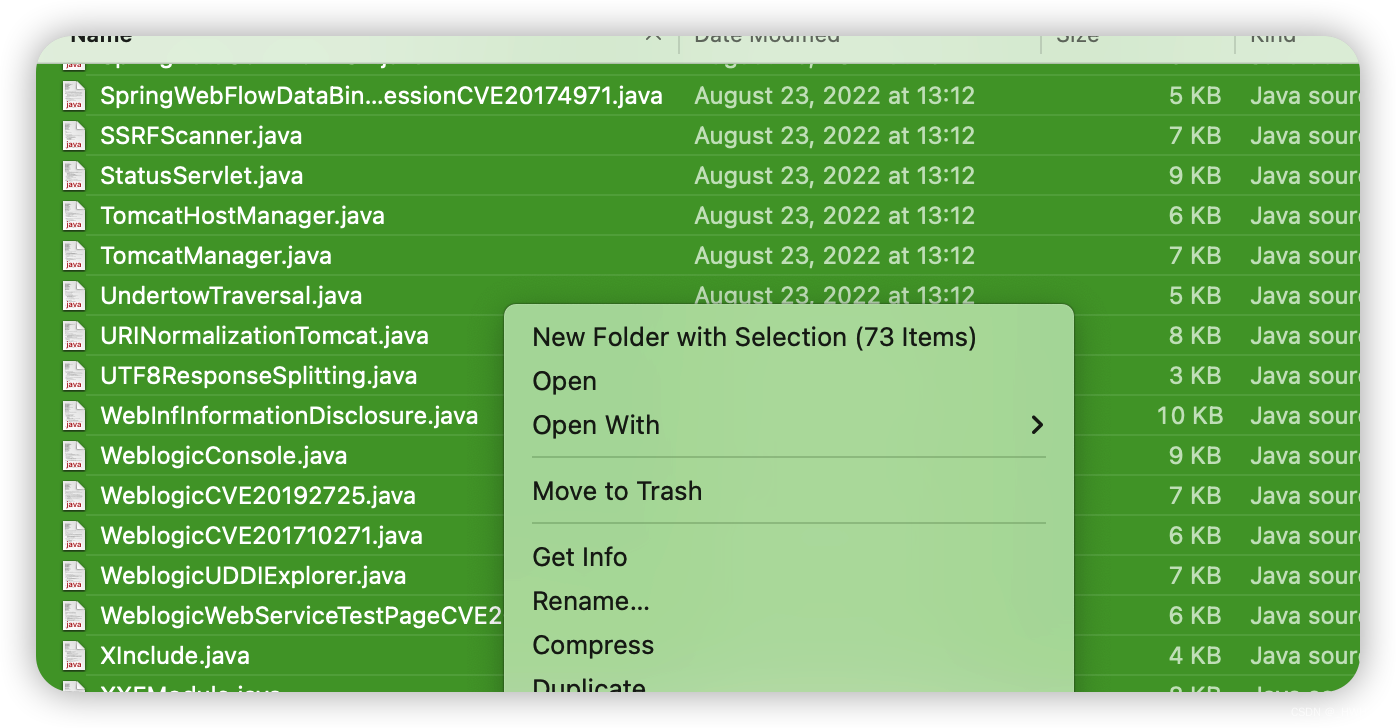Click the WeblogicUDDIExplorer.java file icon

(x=74, y=576)
